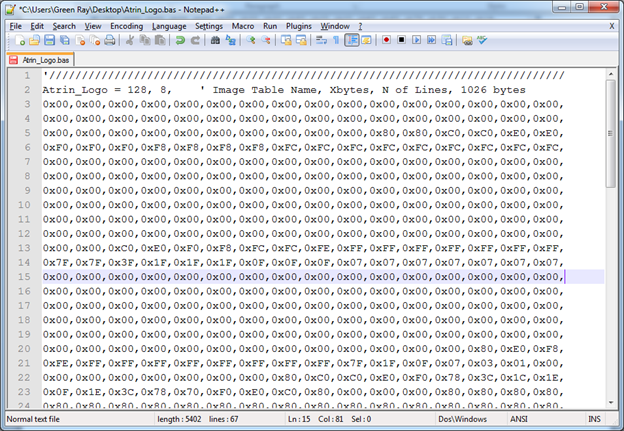Click the Close All documents icon
624x431 pixels.
coord(95,40)
